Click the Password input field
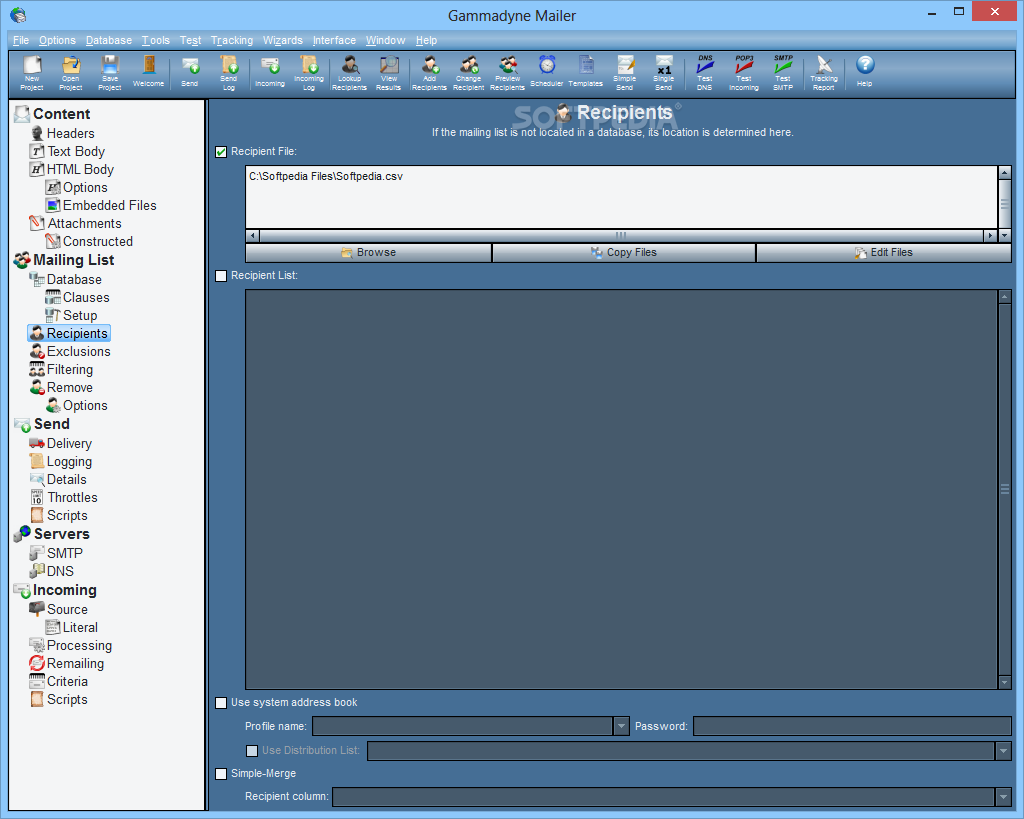This screenshot has width=1024, height=819. point(852,726)
